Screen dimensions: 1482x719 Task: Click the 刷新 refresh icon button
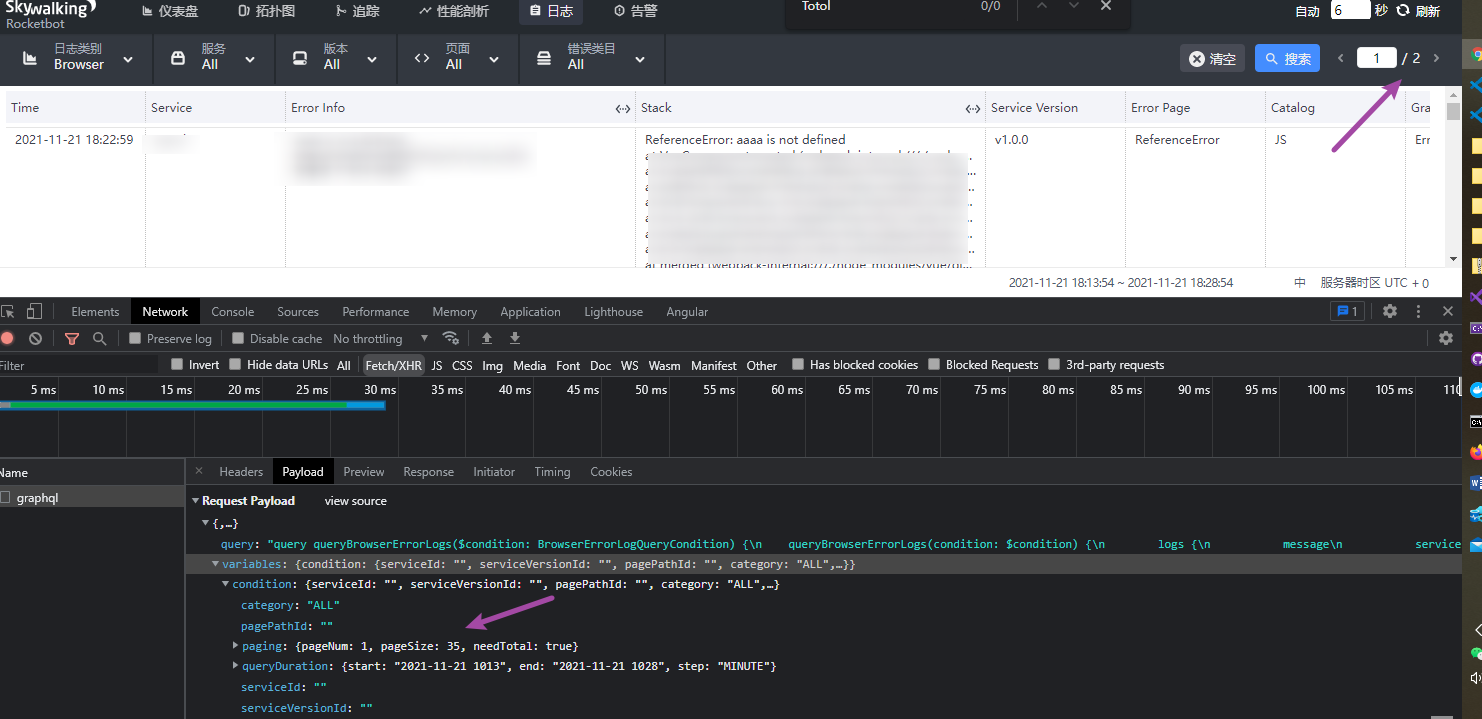[x=1403, y=10]
